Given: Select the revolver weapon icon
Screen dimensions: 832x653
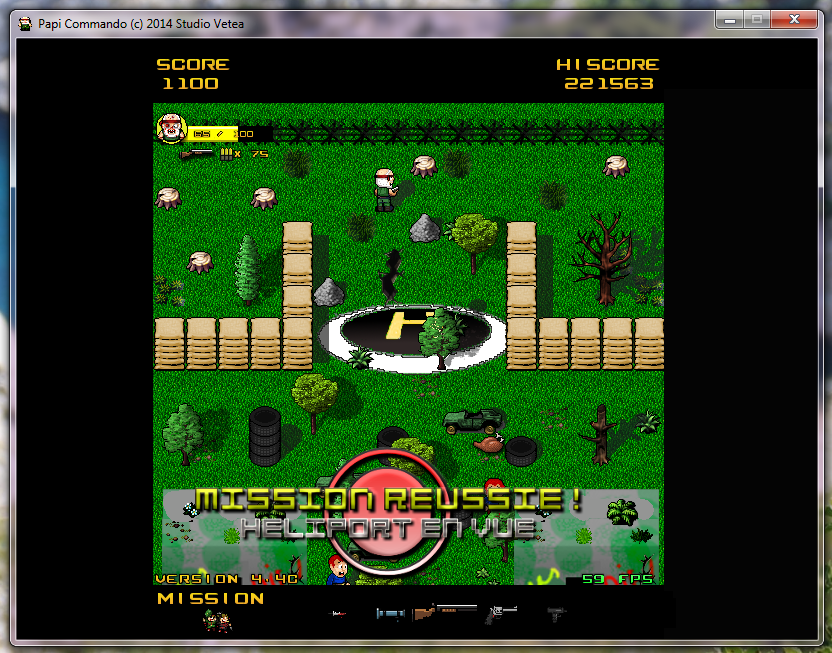Looking at the screenshot, I should pyautogui.click(x=500, y=614).
